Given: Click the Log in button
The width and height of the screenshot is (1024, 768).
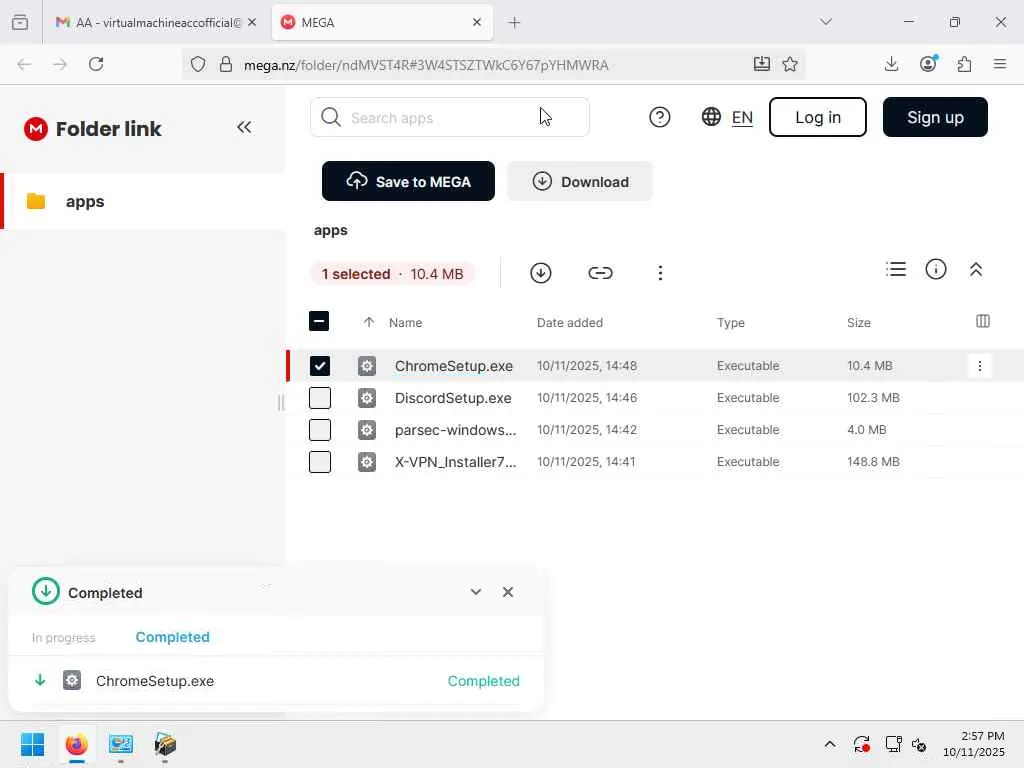Looking at the screenshot, I should click(x=818, y=117).
